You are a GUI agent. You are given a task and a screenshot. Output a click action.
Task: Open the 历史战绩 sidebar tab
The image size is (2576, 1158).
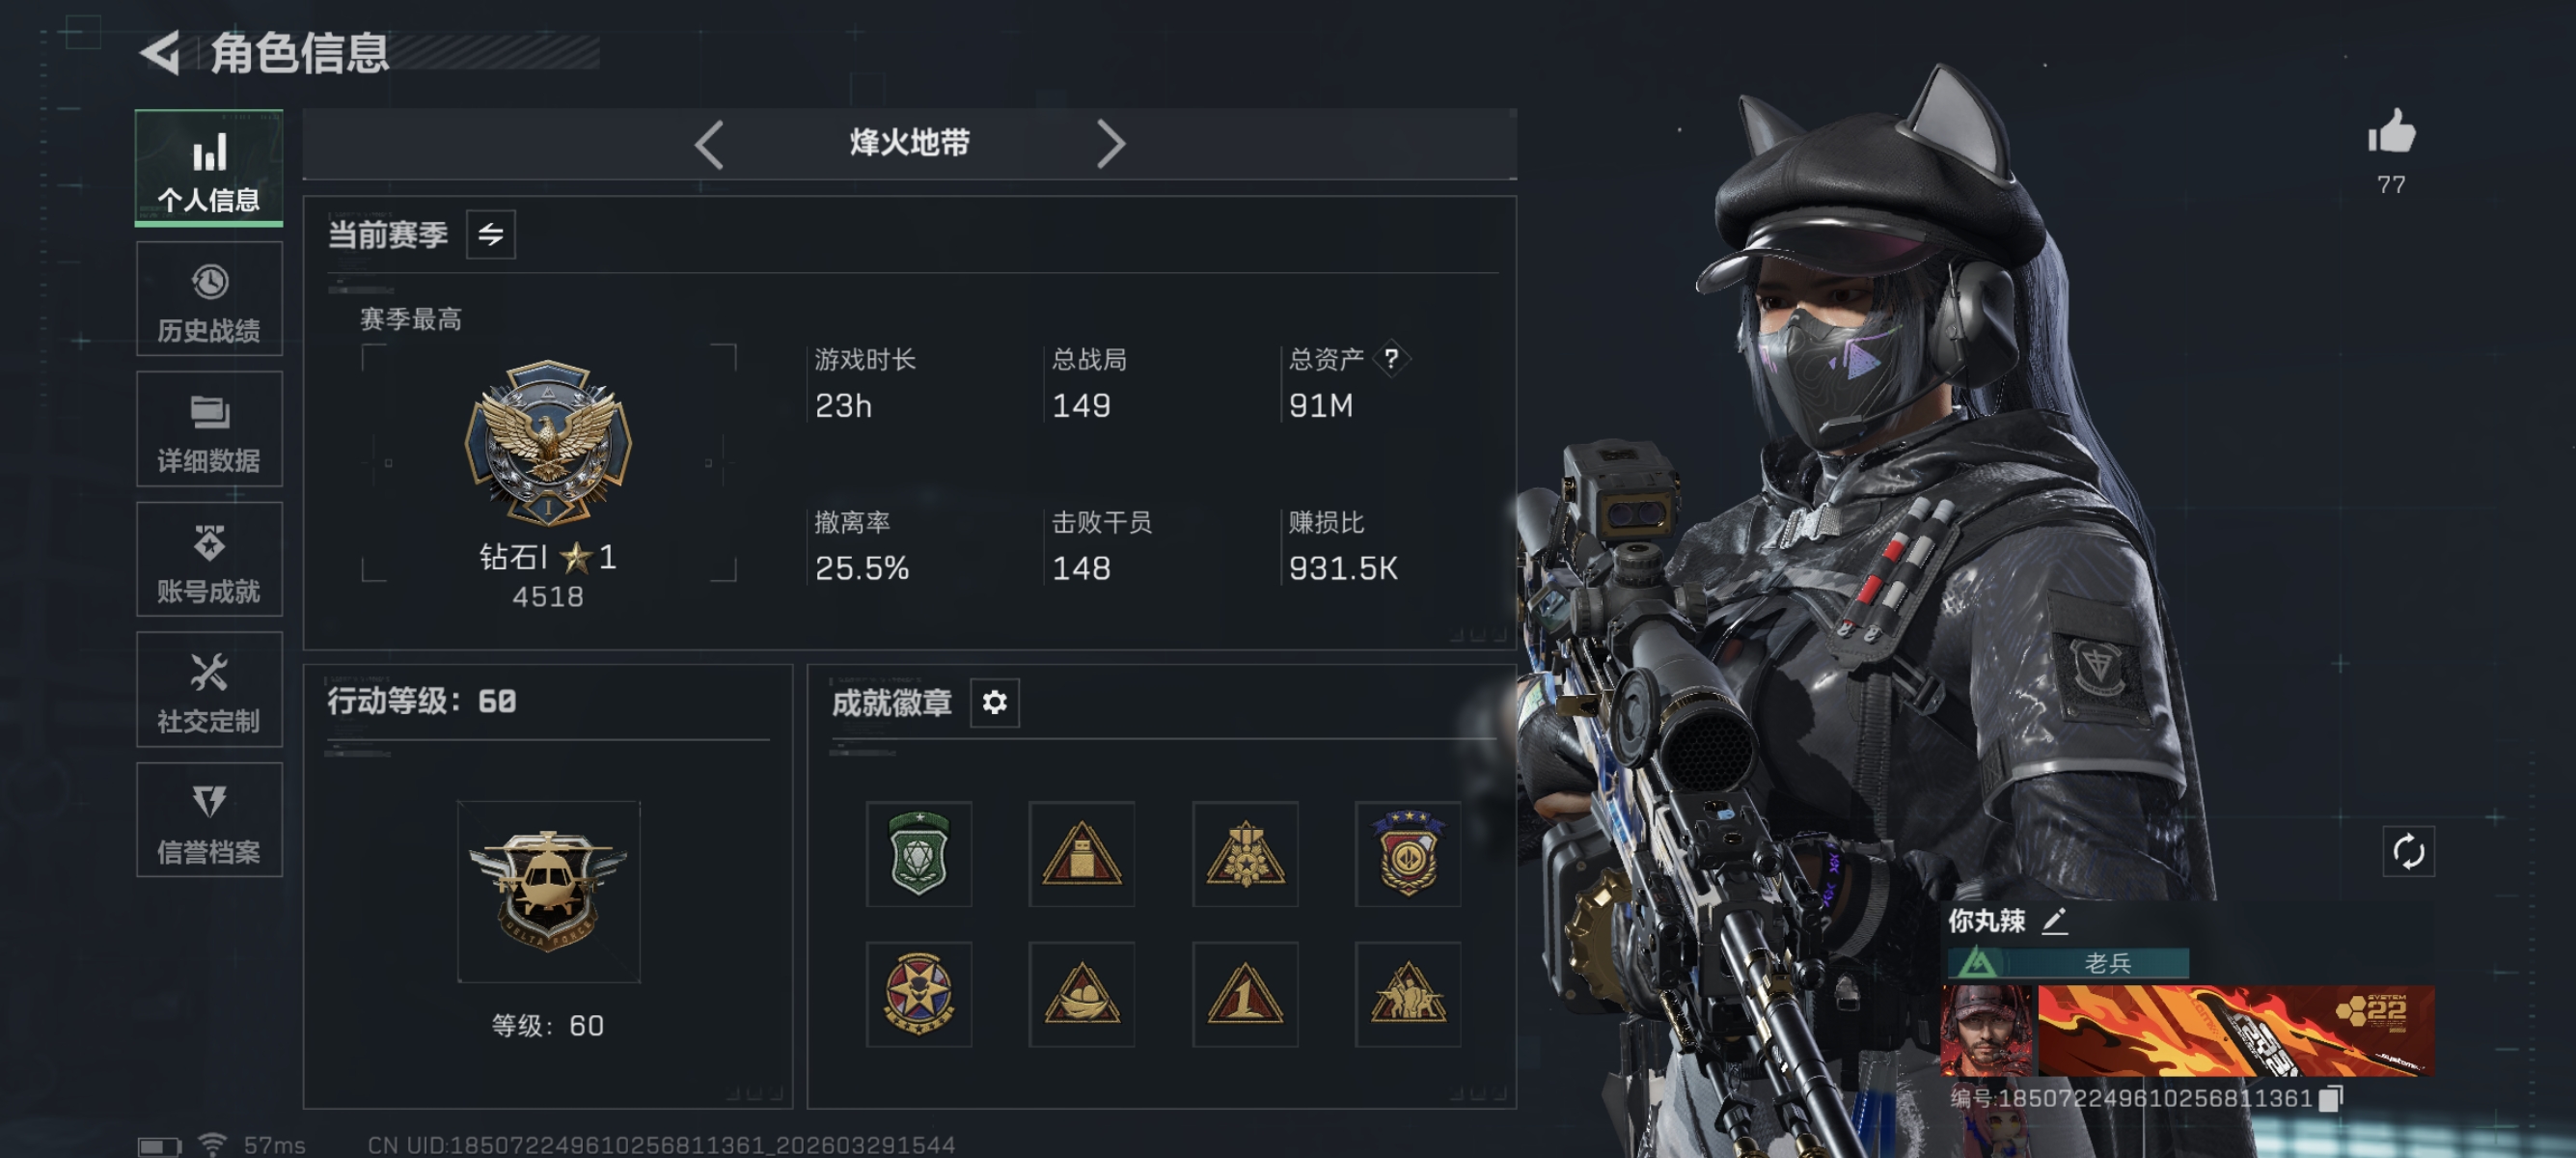(x=209, y=299)
